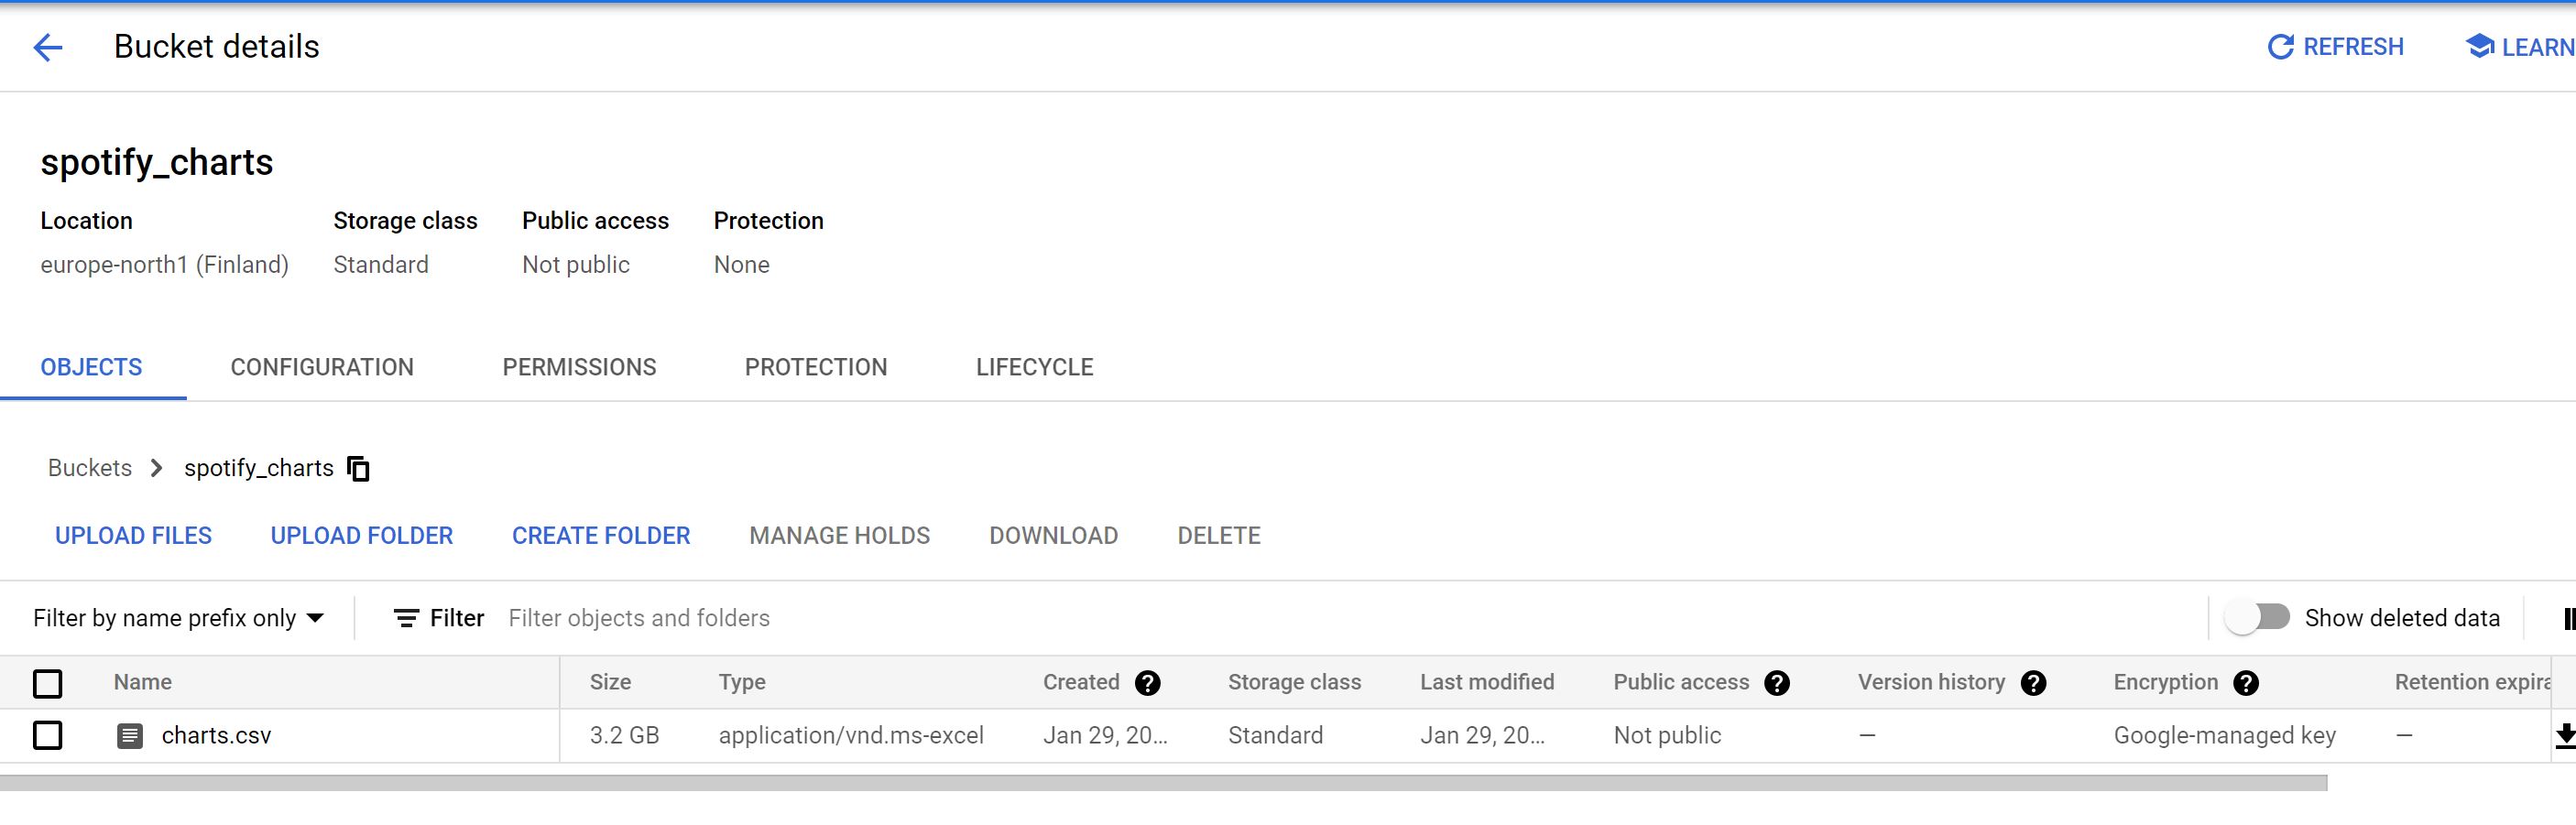The image size is (2576, 825).
Task: Click Manage Holds button
Action: tap(839, 536)
